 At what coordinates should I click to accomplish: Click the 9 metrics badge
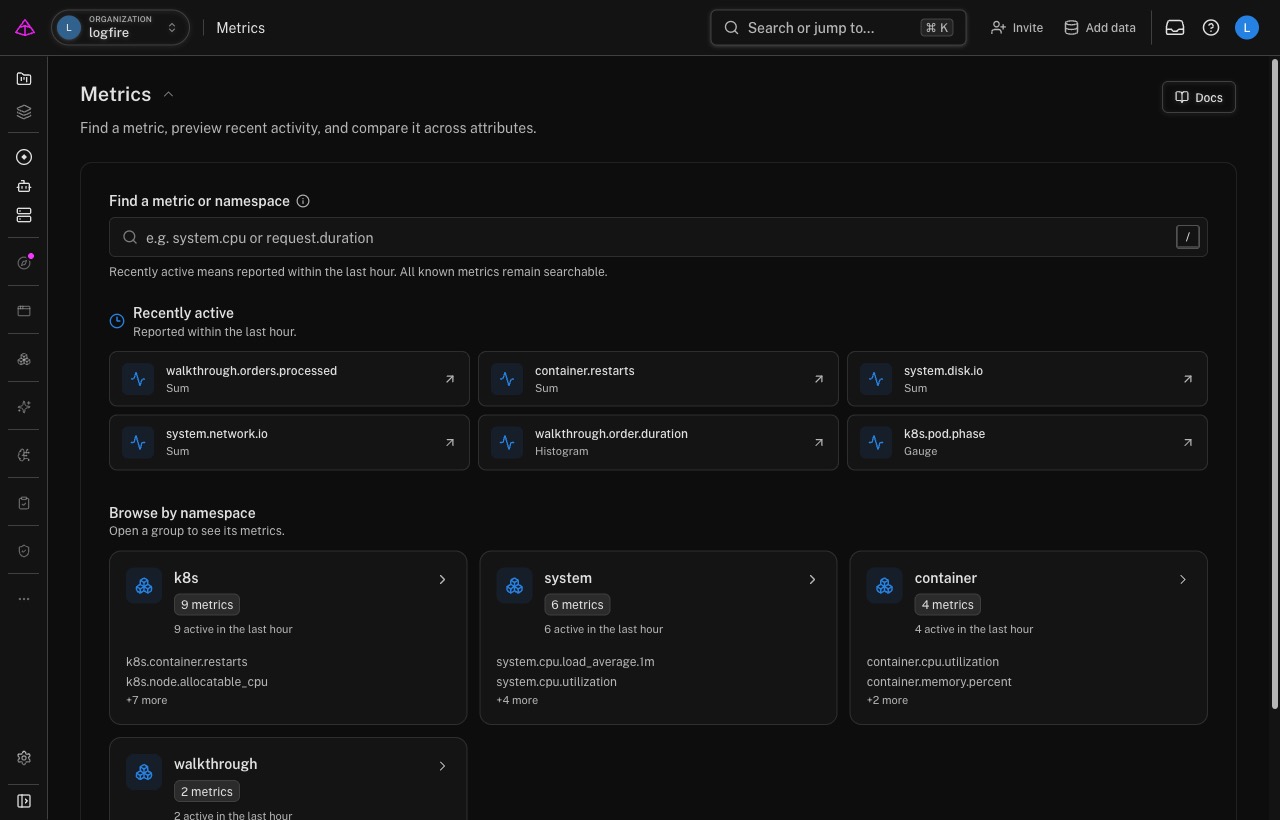[207, 604]
